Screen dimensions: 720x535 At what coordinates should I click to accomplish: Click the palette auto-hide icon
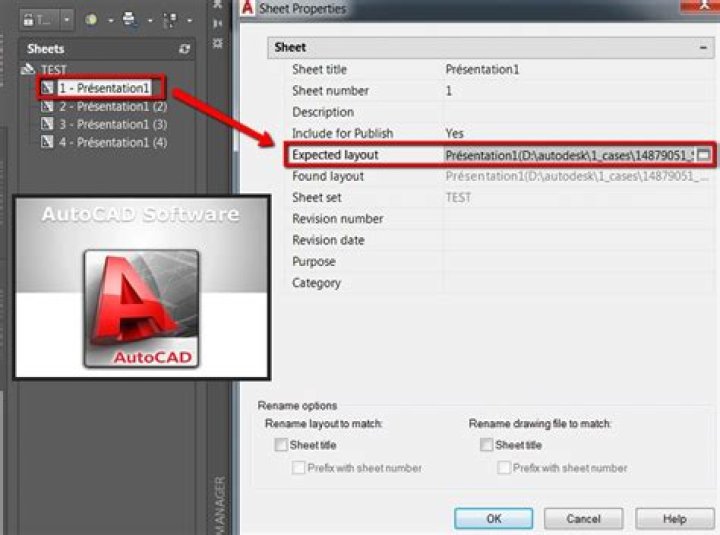[218, 23]
